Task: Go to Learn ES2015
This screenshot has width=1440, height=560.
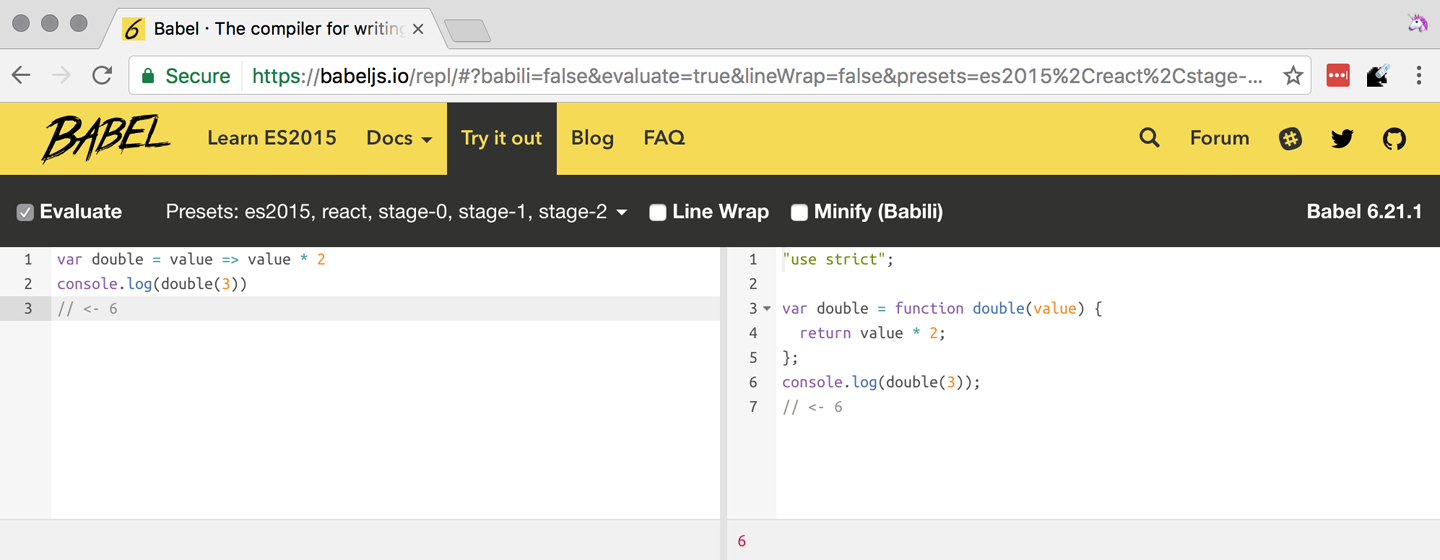Action: click(272, 138)
